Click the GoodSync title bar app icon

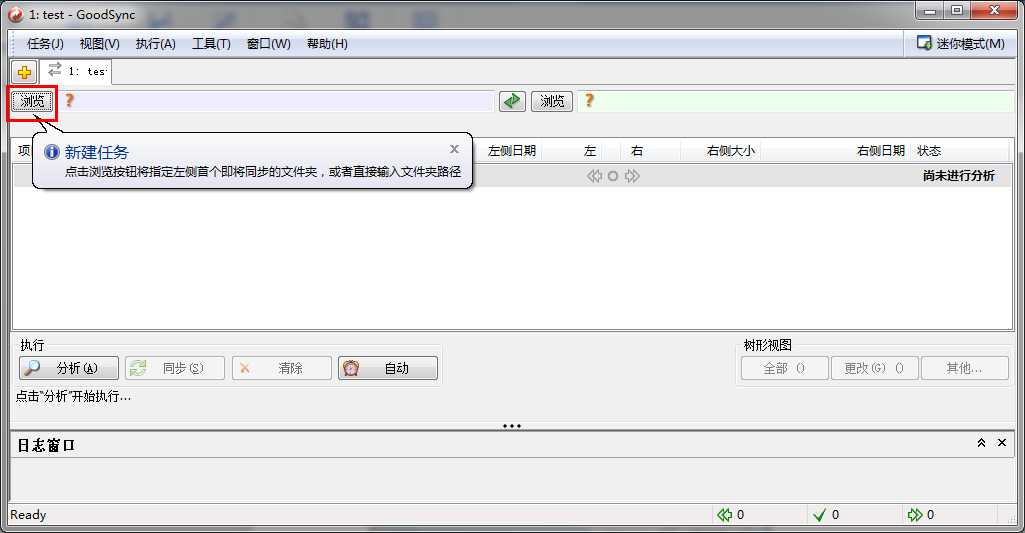[15, 14]
